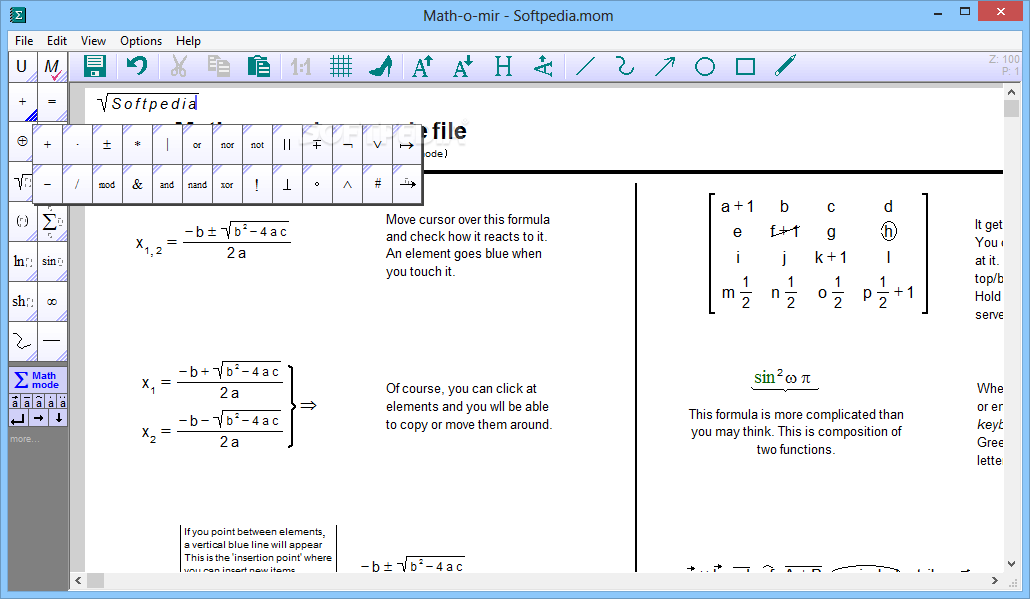Insert the hash symbol from the popup
Screen dimensions: 1030x599
tap(378, 185)
